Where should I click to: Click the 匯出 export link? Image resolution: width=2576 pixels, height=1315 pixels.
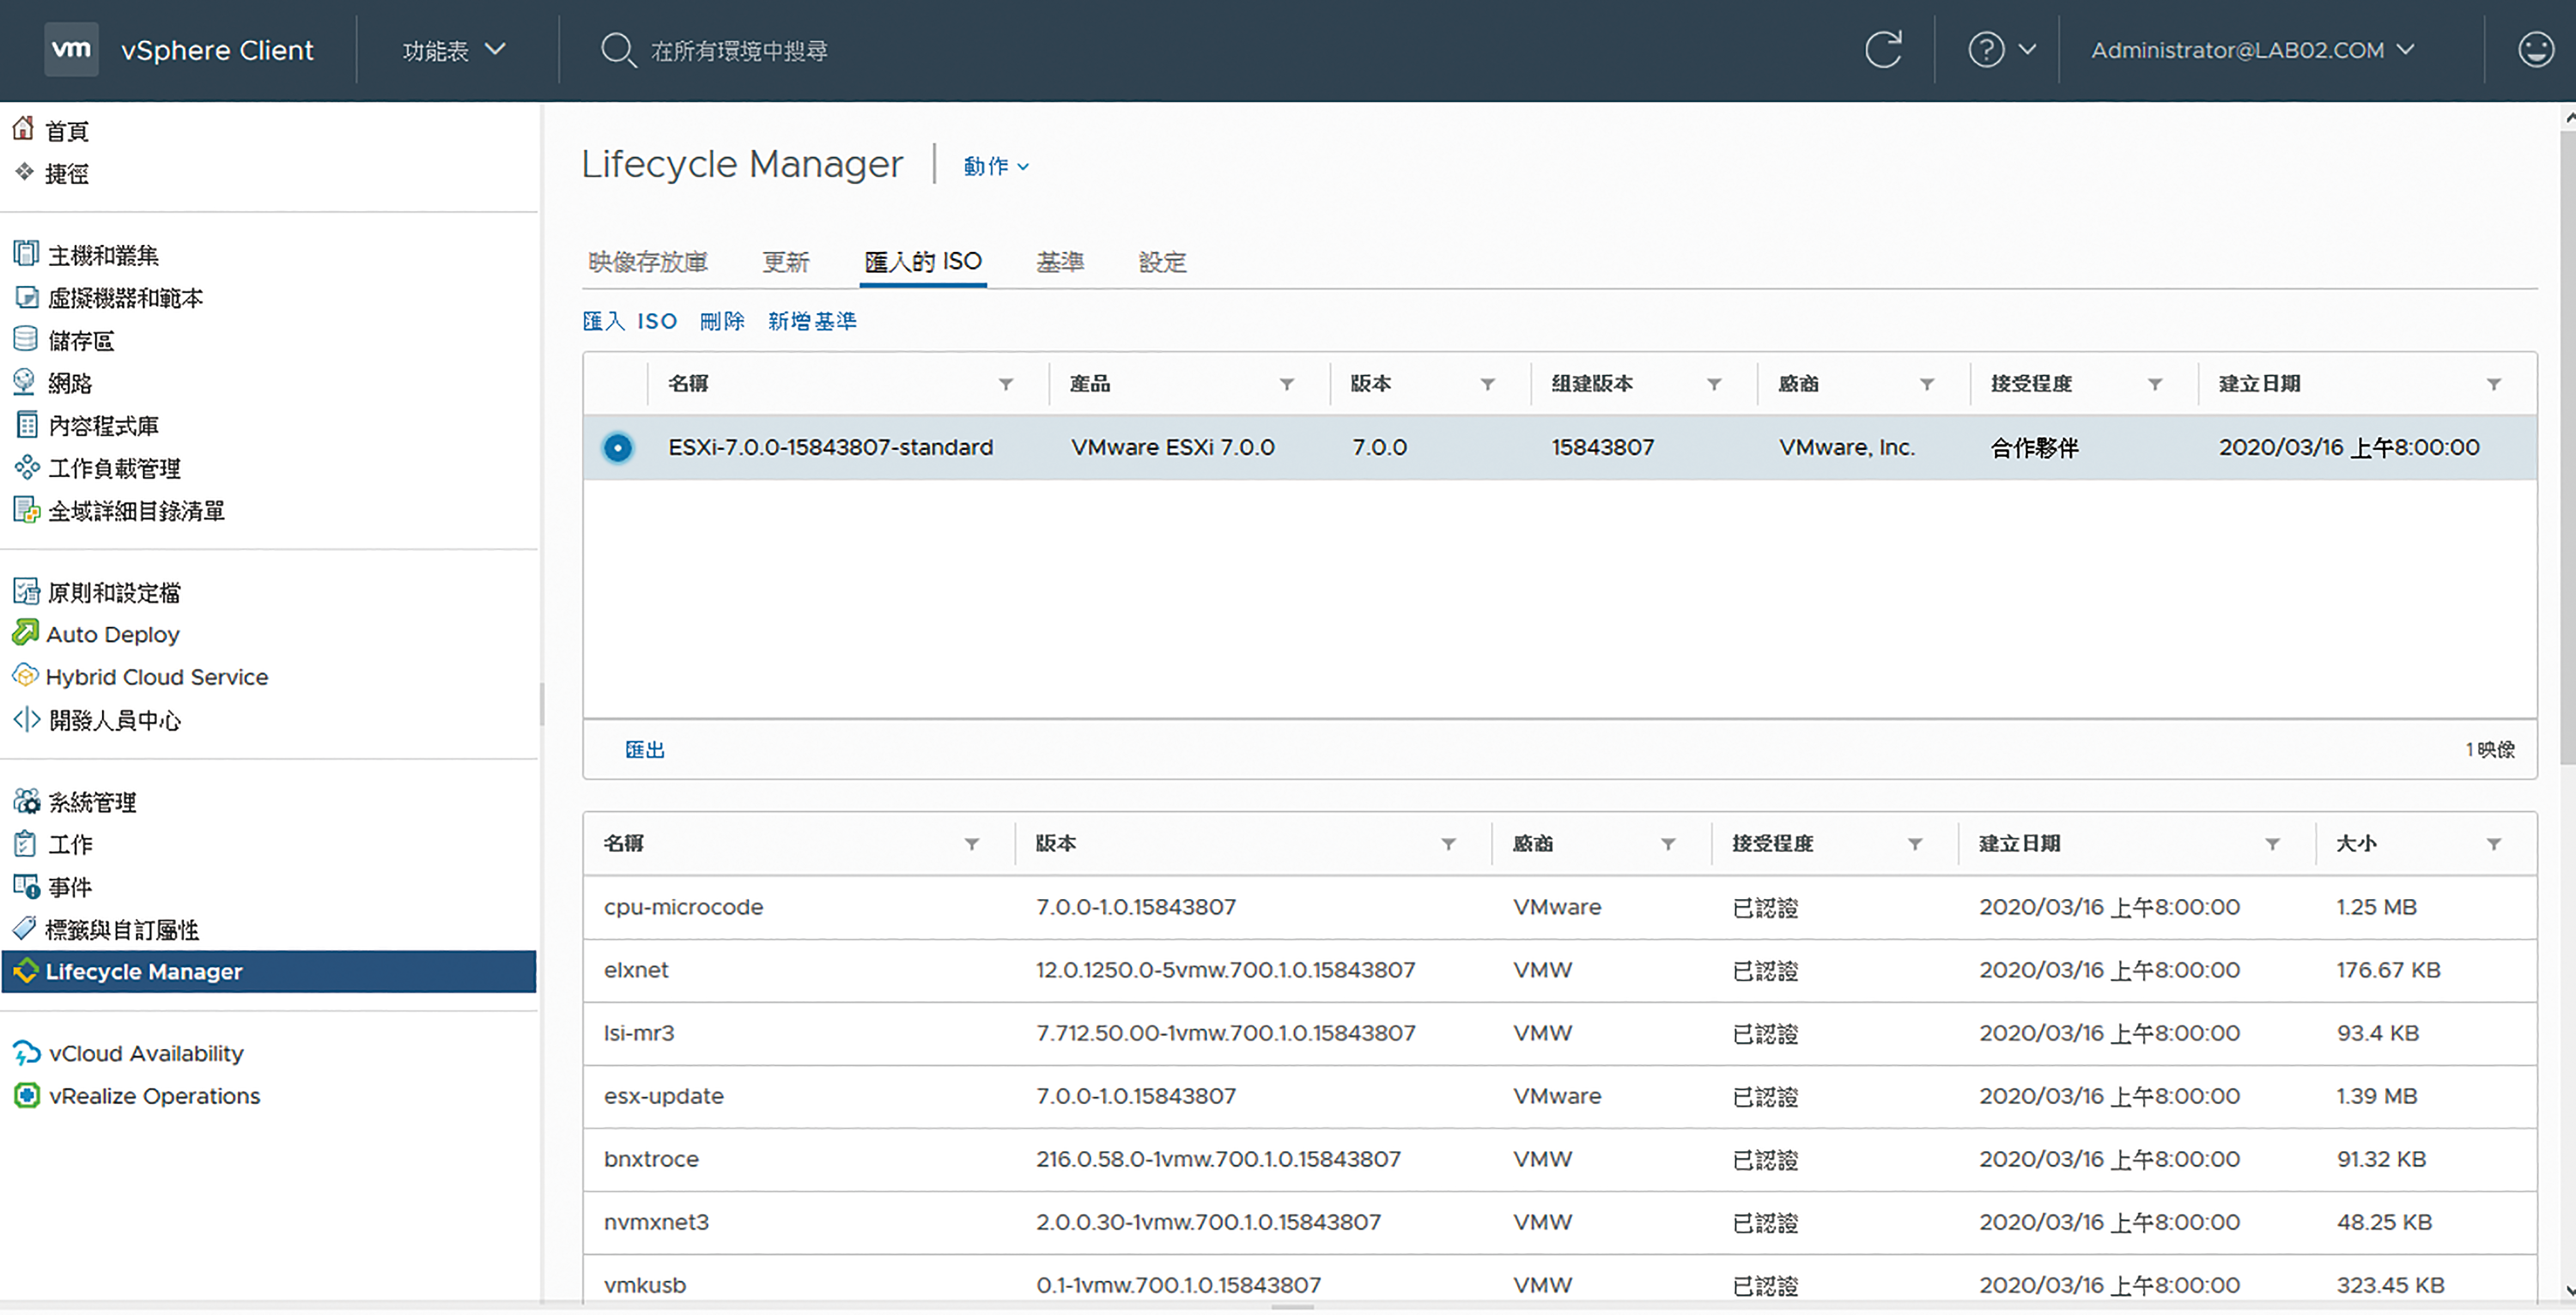[x=644, y=750]
